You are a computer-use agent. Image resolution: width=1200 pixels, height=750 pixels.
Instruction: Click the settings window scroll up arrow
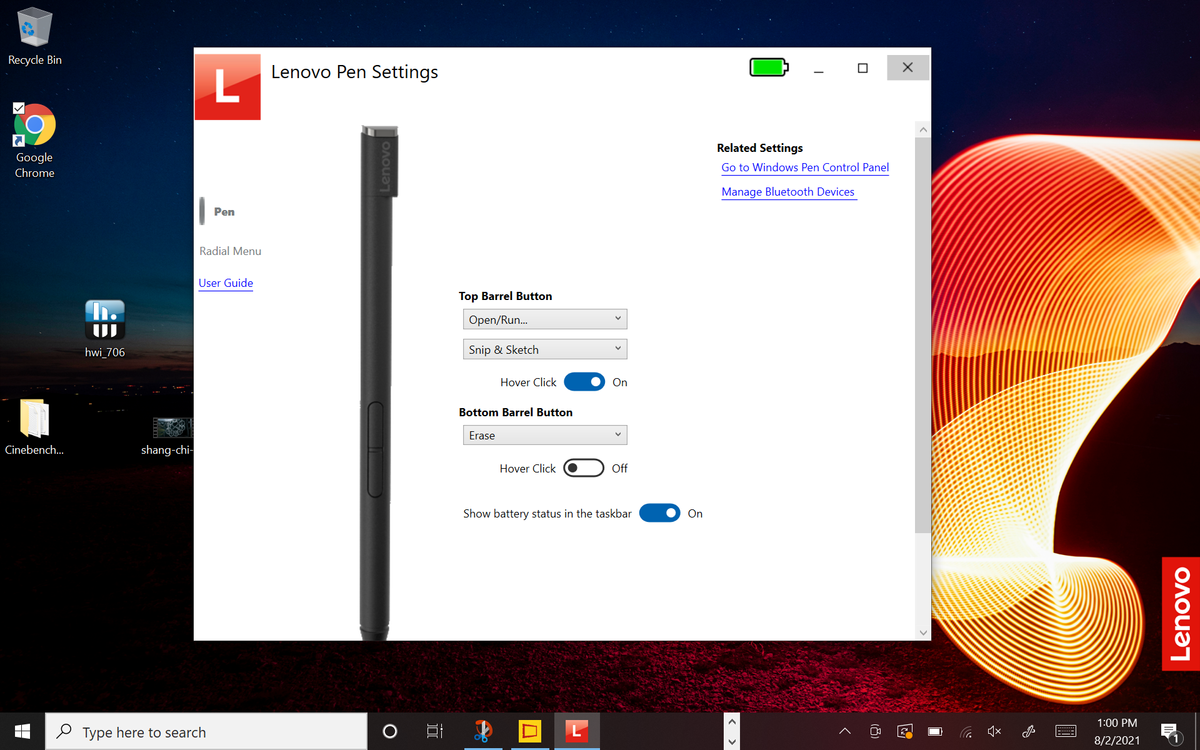(923, 130)
